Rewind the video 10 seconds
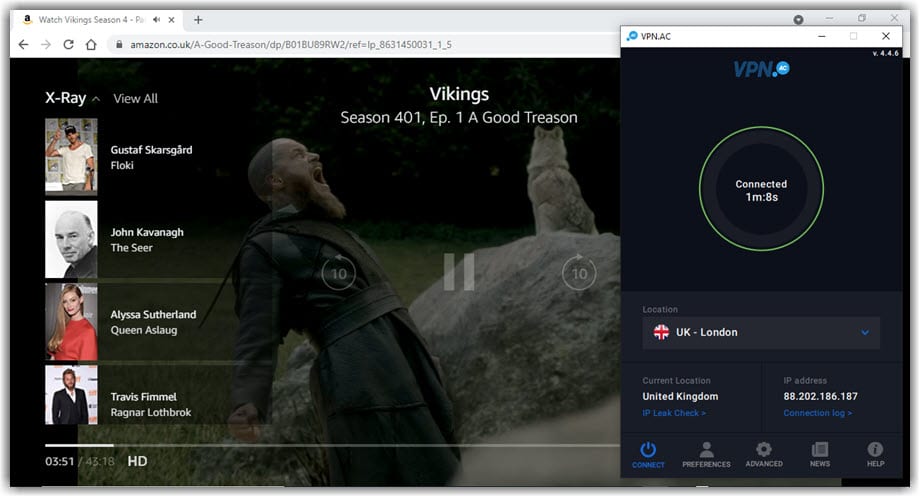 pyautogui.click(x=339, y=273)
